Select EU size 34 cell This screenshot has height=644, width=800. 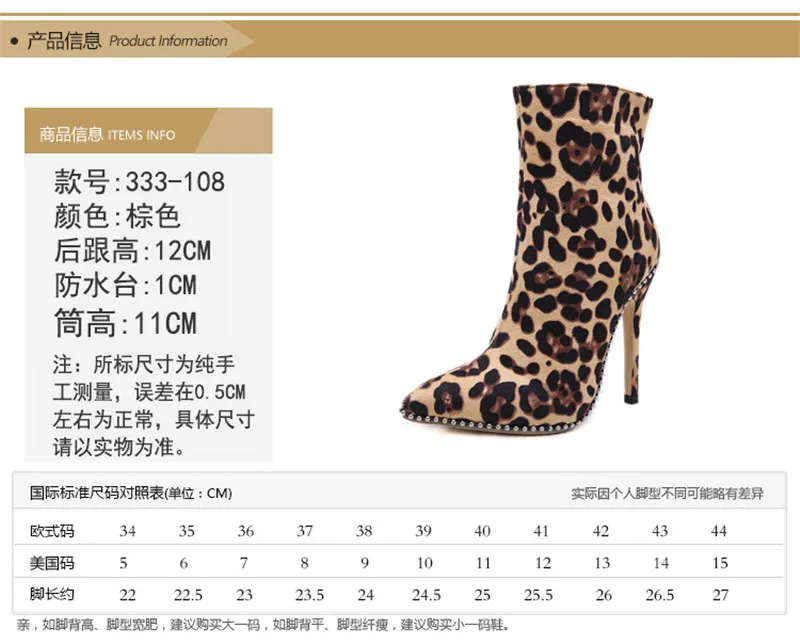pos(128,531)
